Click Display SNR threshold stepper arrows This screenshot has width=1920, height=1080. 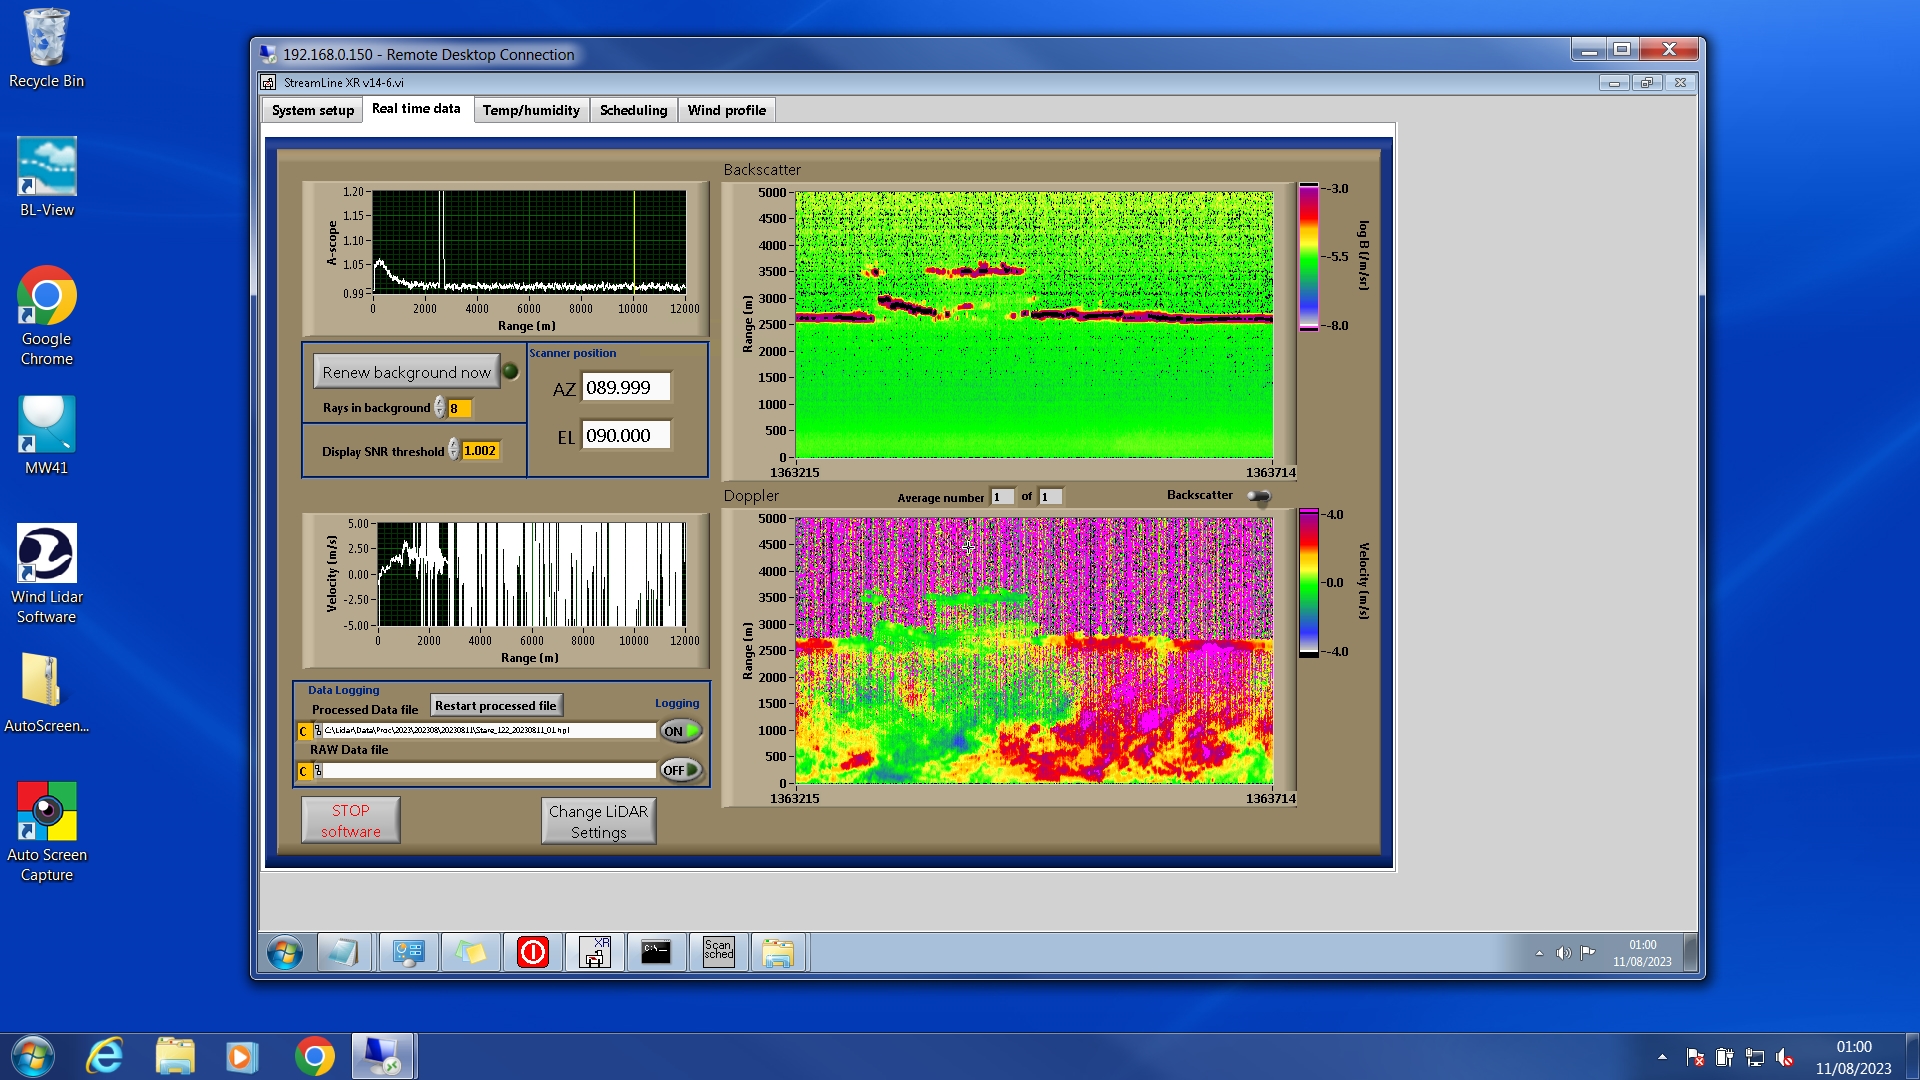(x=454, y=450)
